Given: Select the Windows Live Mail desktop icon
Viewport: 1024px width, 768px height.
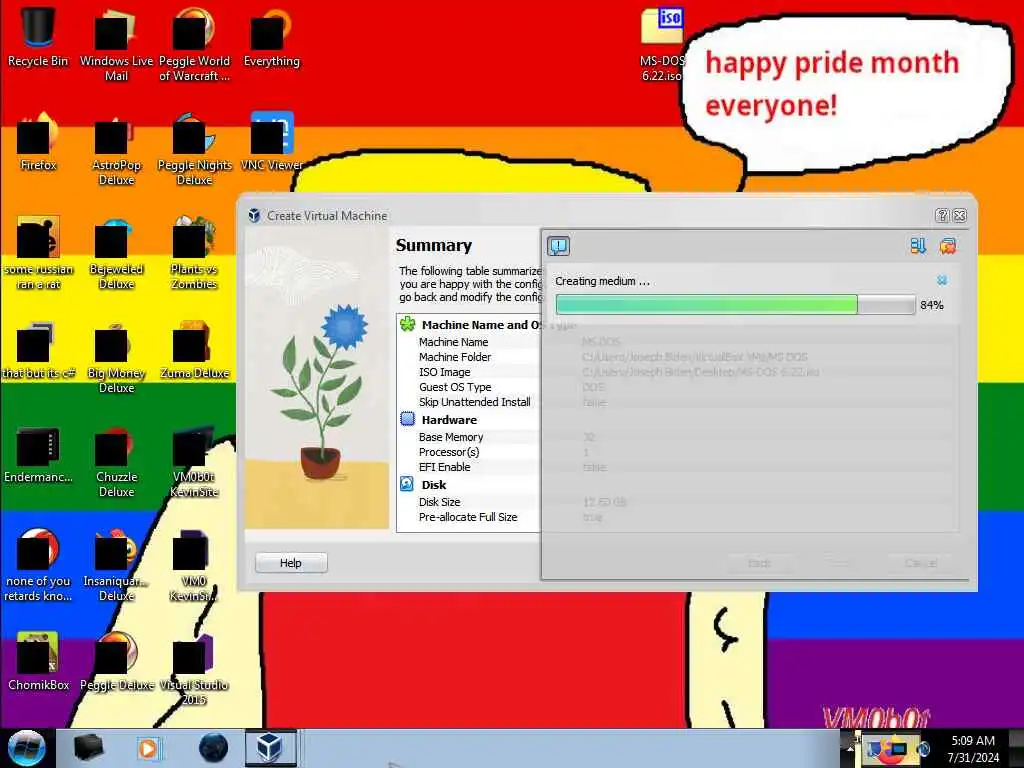Looking at the screenshot, I should pyautogui.click(x=116, y=46).
